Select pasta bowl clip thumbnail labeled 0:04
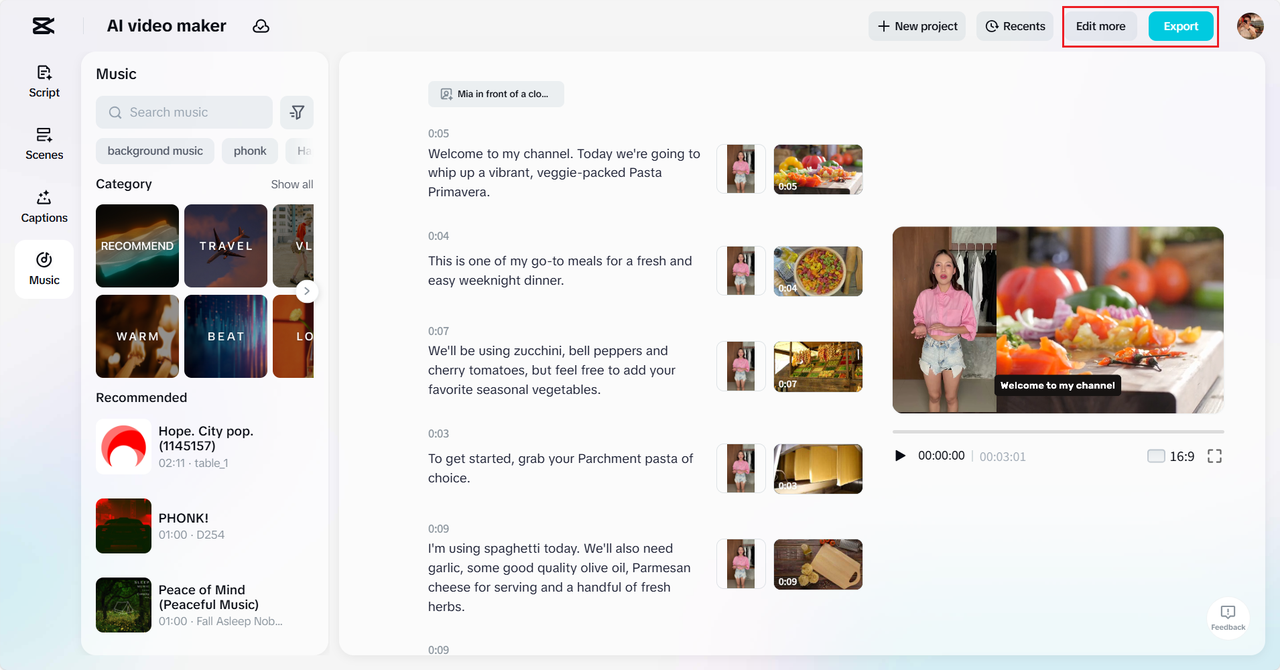Image resolution: width=1280 pixels, height=670 pixels. click(x=818, y=271)
